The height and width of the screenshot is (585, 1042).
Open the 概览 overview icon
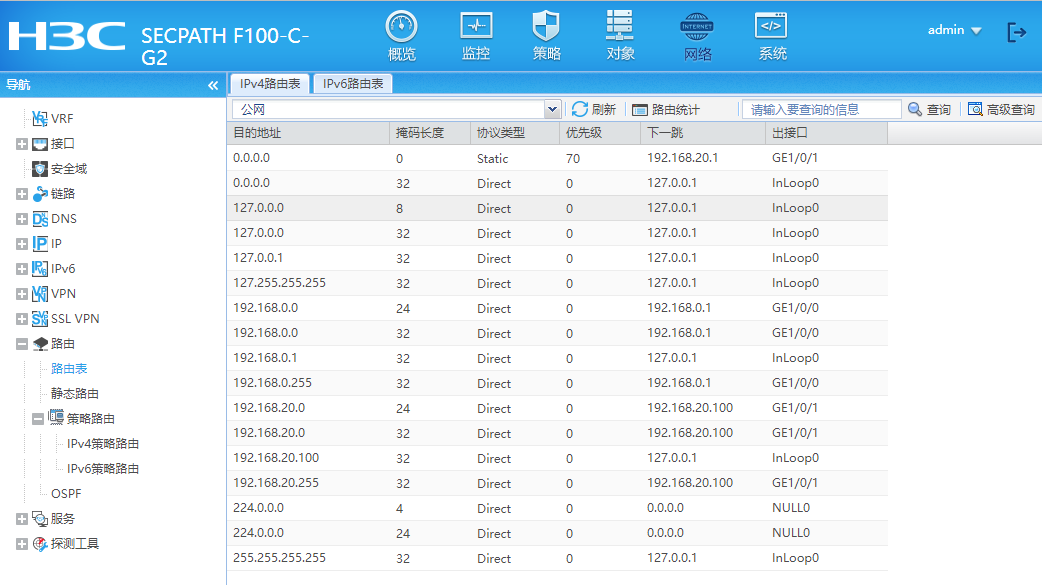(401, 27)
